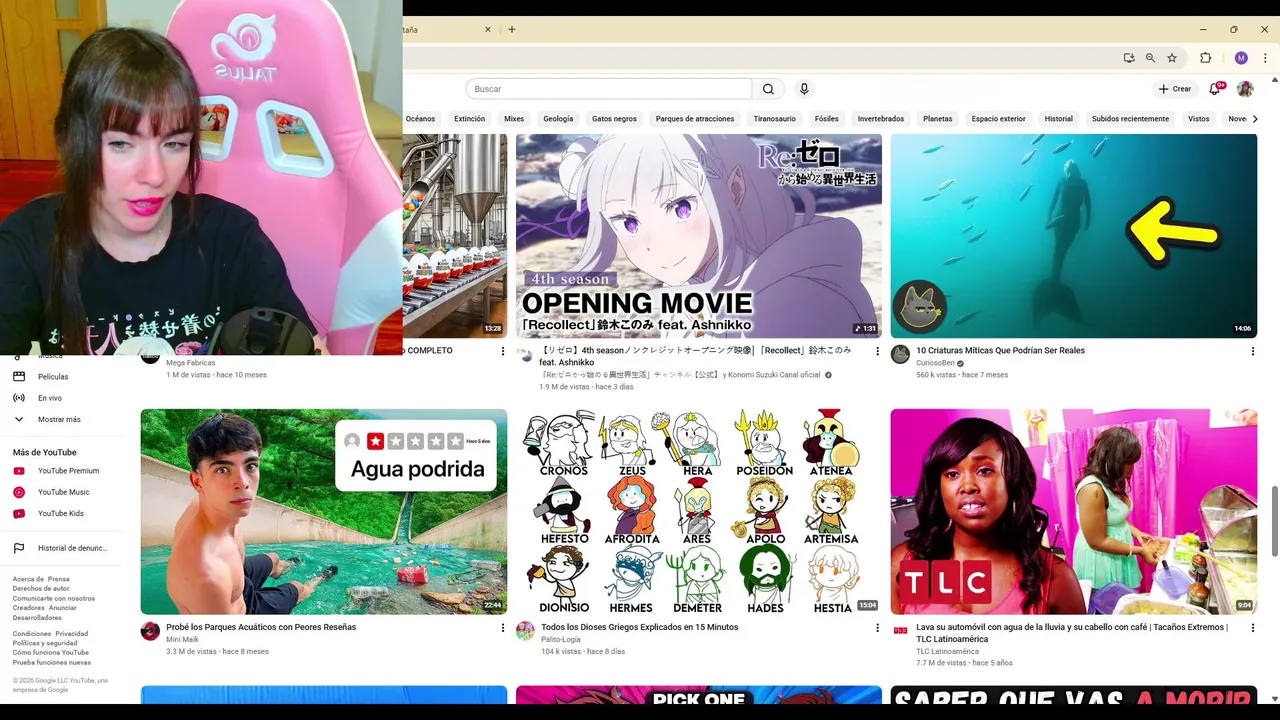Open options menu for Mega Fabricas video

point(503,351)
